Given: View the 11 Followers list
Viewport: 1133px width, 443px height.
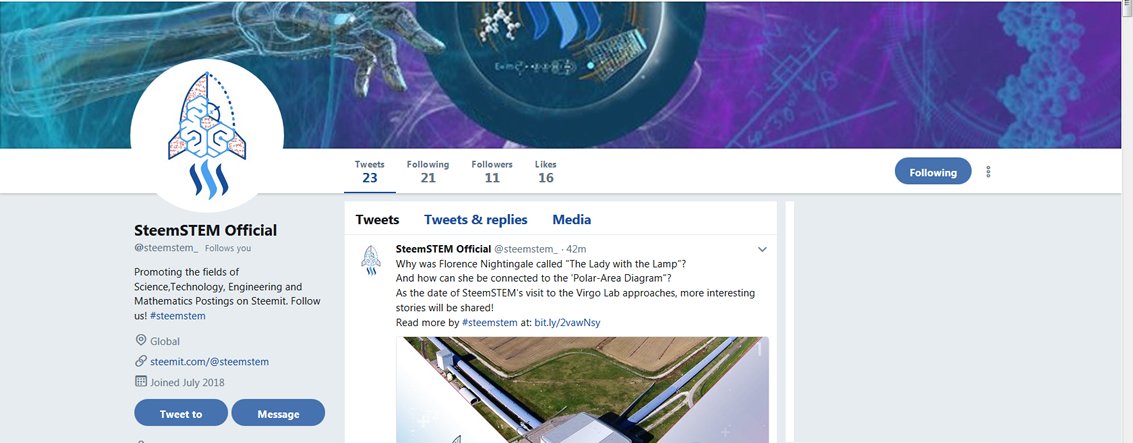Looking at the screenshot, I should 492,171.
